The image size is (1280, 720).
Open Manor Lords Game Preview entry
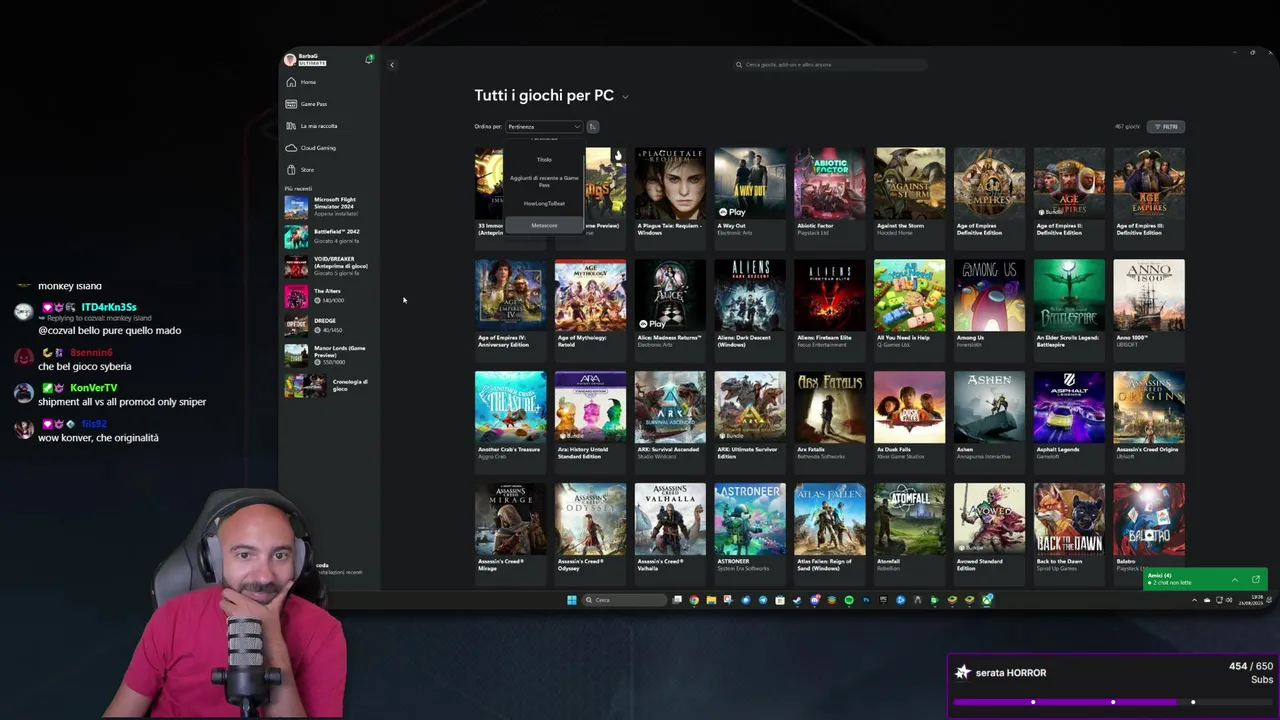tap(327, 355)
